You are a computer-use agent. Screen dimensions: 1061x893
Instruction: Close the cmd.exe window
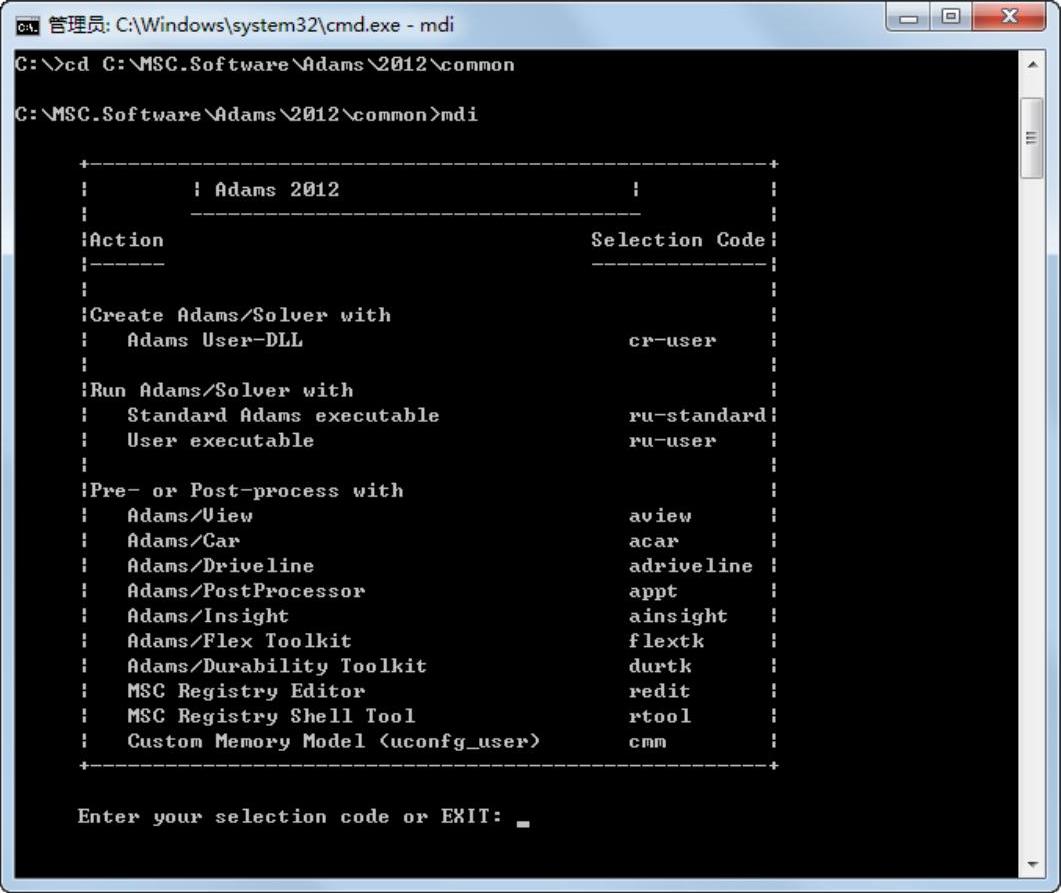point(1009,17)
